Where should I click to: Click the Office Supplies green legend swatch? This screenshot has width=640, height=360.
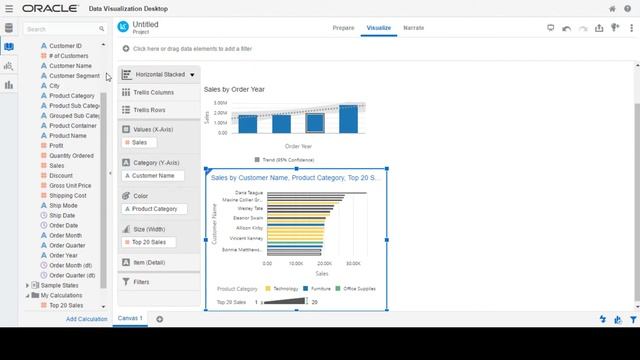pyautogui.click(x=338, y=289)
